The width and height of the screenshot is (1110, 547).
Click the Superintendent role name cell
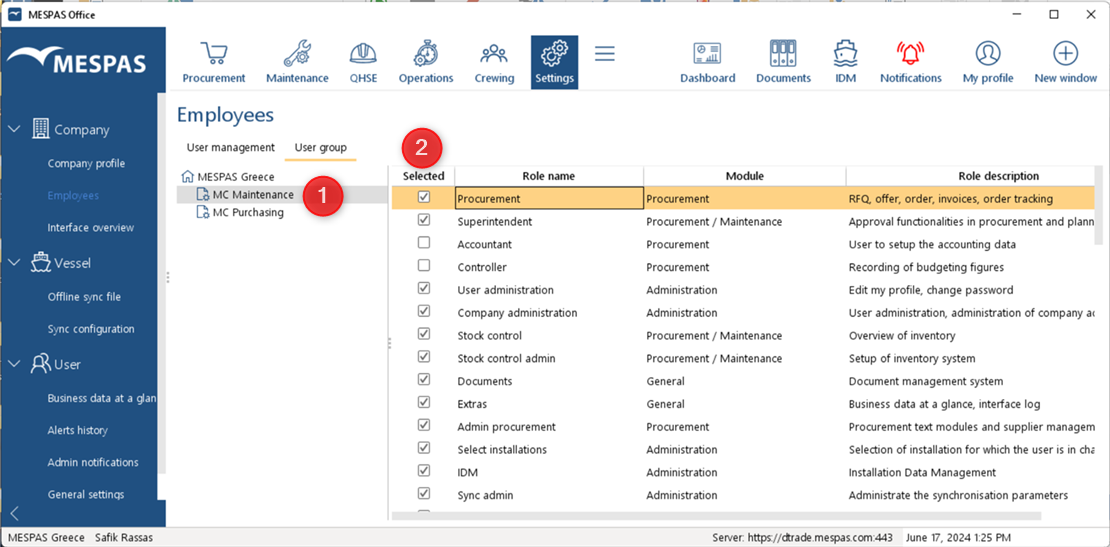point(549,221)
